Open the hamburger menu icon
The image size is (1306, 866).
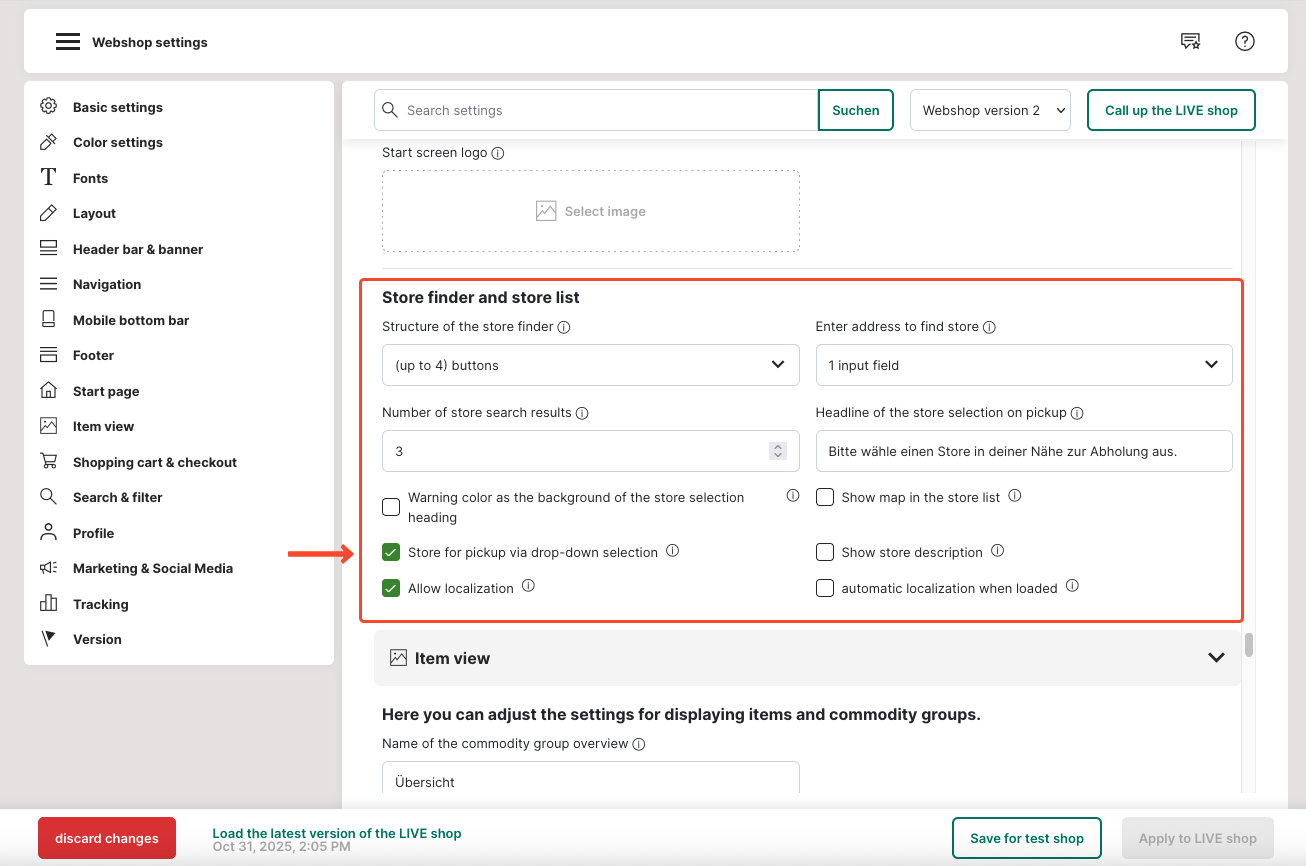[x=67, y=42]
